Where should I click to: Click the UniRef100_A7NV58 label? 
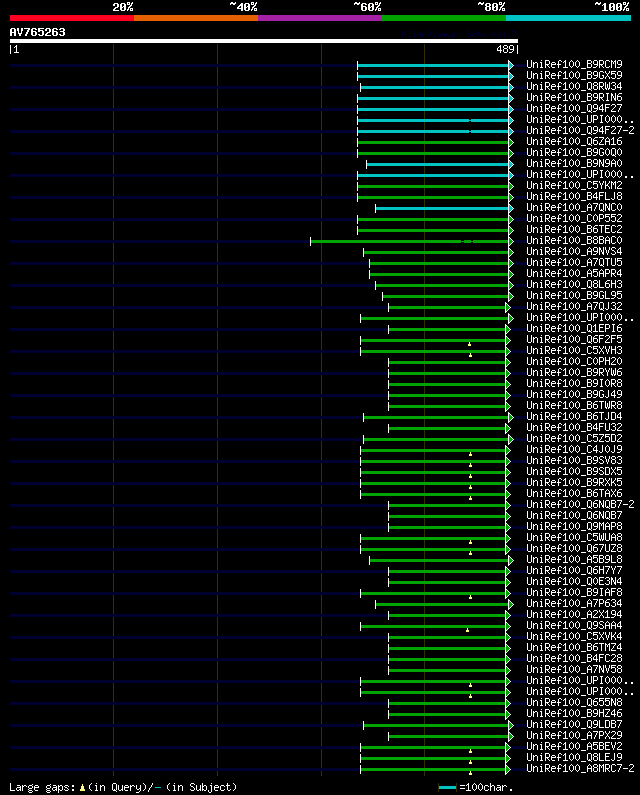pyautogui.click(x=574, y=670)
